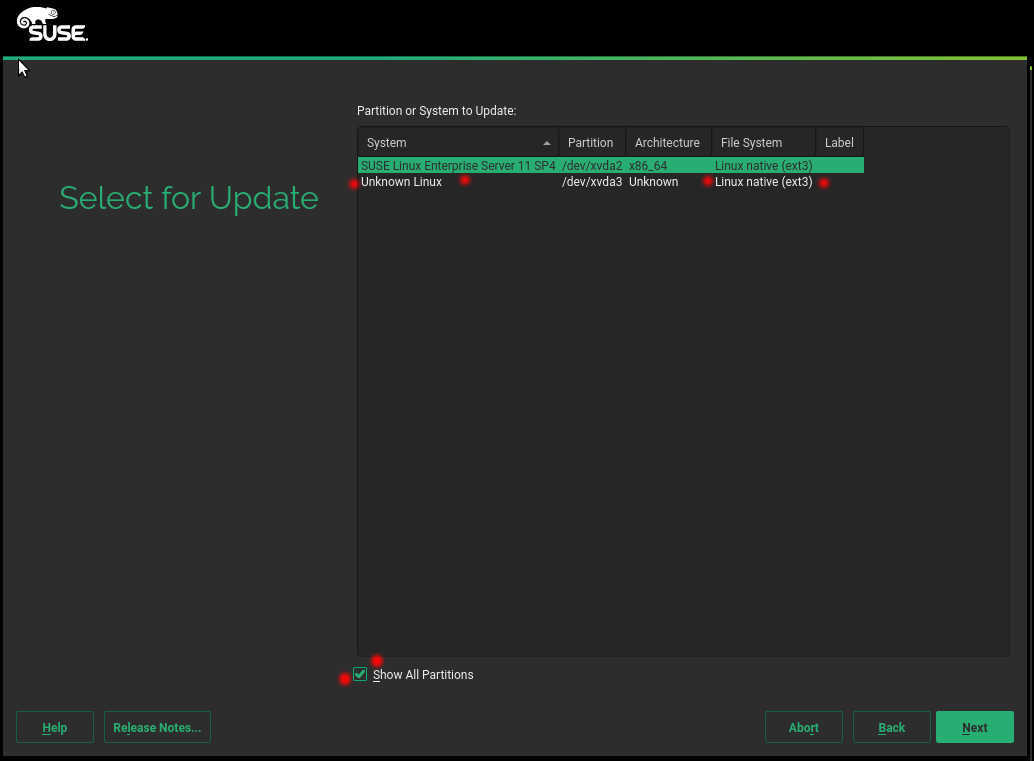1034x761 pixels.
Task: Click the Label column header
Action: pos(839,142)
